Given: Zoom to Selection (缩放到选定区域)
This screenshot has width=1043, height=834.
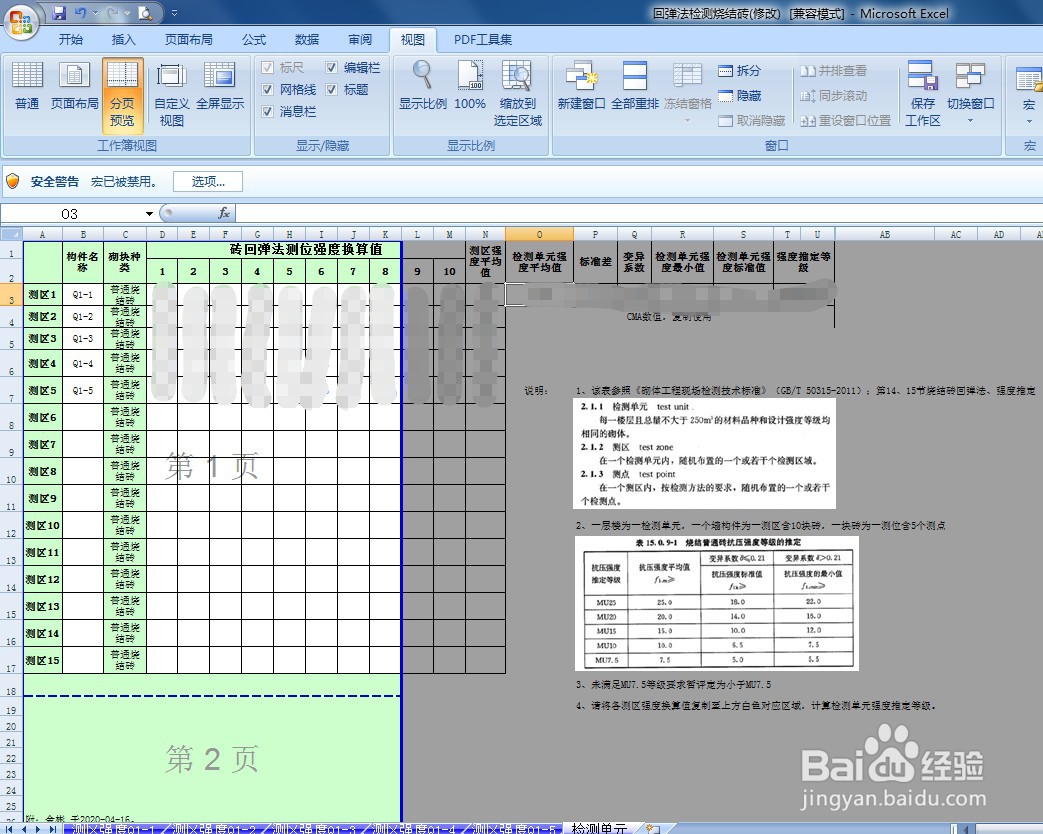Looking at the screenshot, I should pyautogui.click(x=518, y=93).
